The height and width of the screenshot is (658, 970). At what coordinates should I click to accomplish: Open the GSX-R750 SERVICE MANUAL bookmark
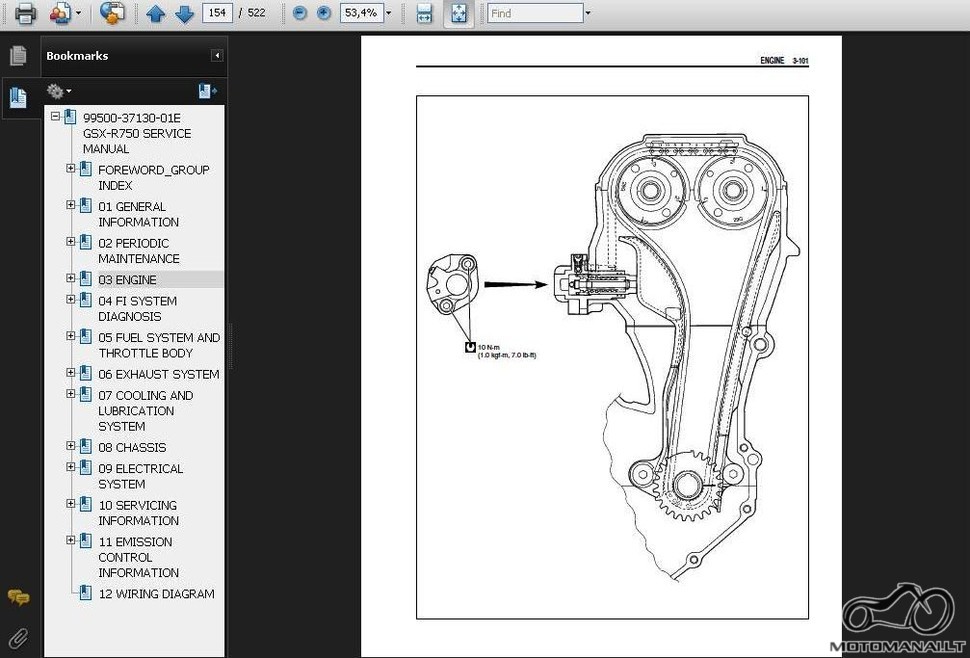pyautogui.click(x=137, y=134)
